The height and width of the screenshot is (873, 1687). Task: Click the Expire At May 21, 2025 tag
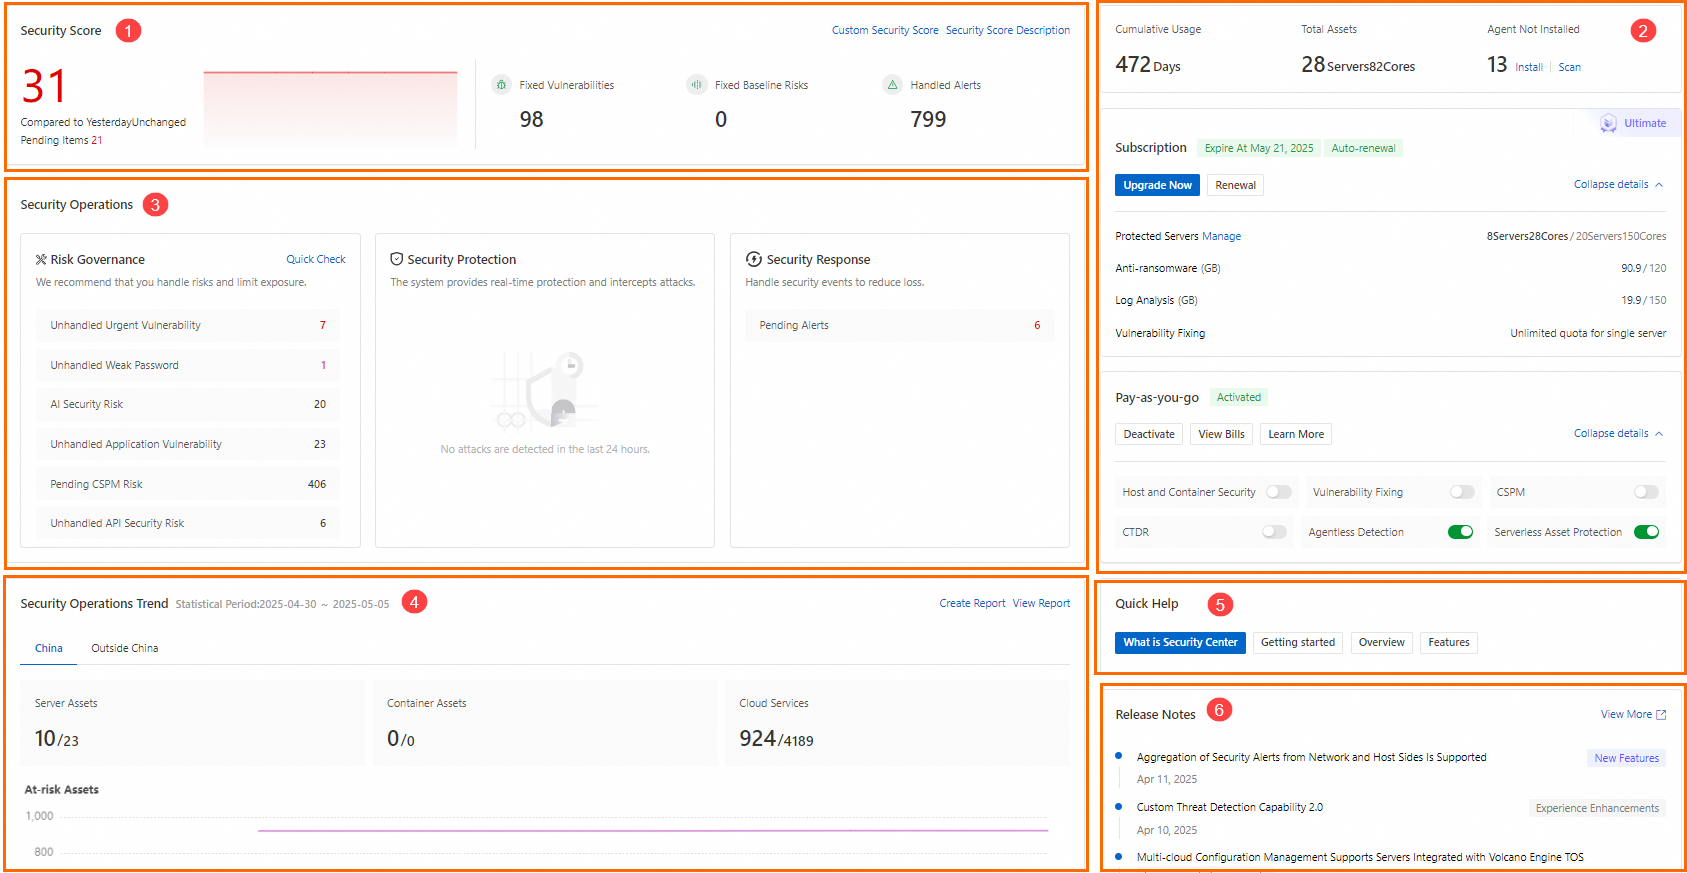(1259, 148)
